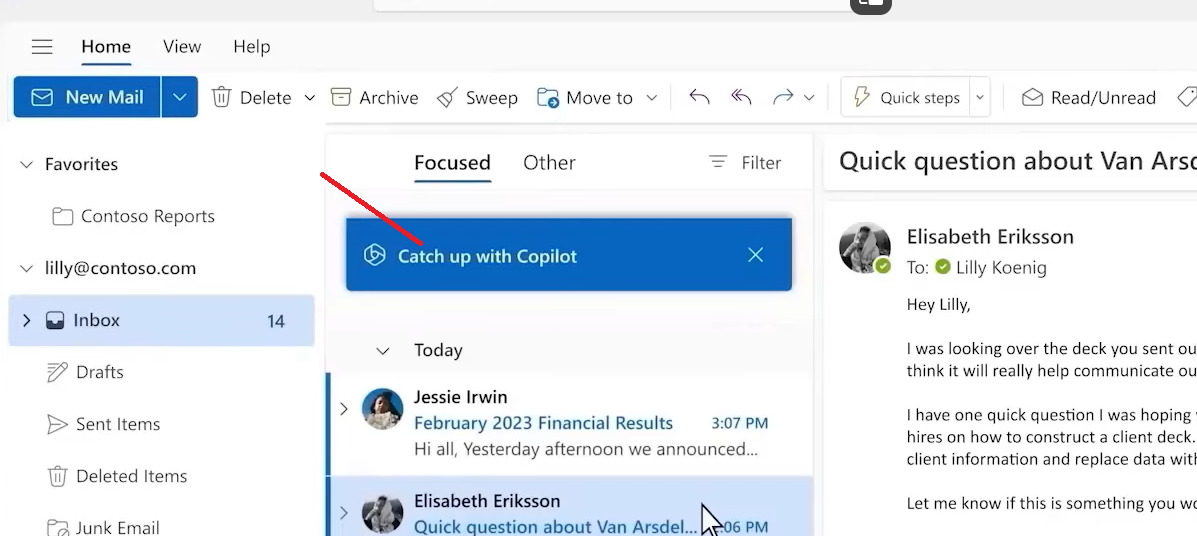
Task: Click the 3:07 PM timestamp
Action: [x=740, y=423]
